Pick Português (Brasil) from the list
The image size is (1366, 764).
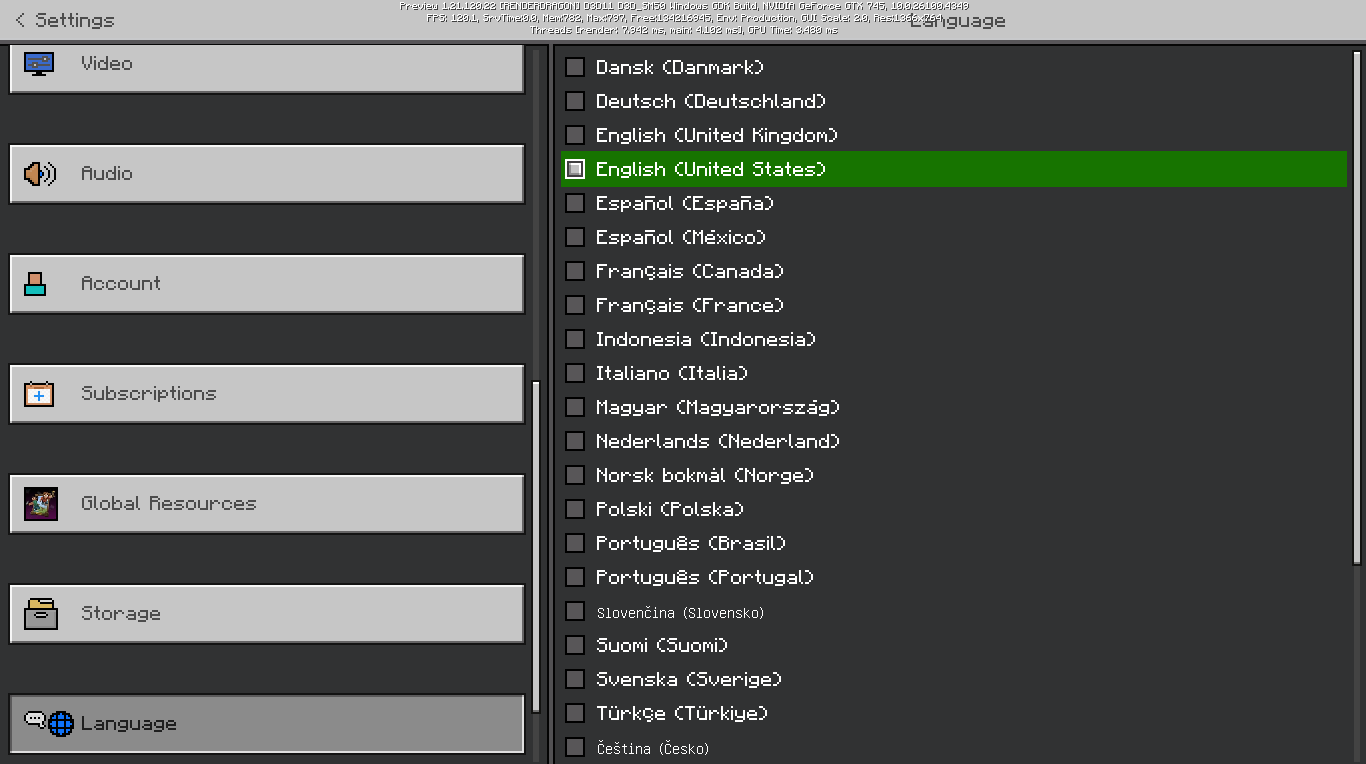click(954, 543)
